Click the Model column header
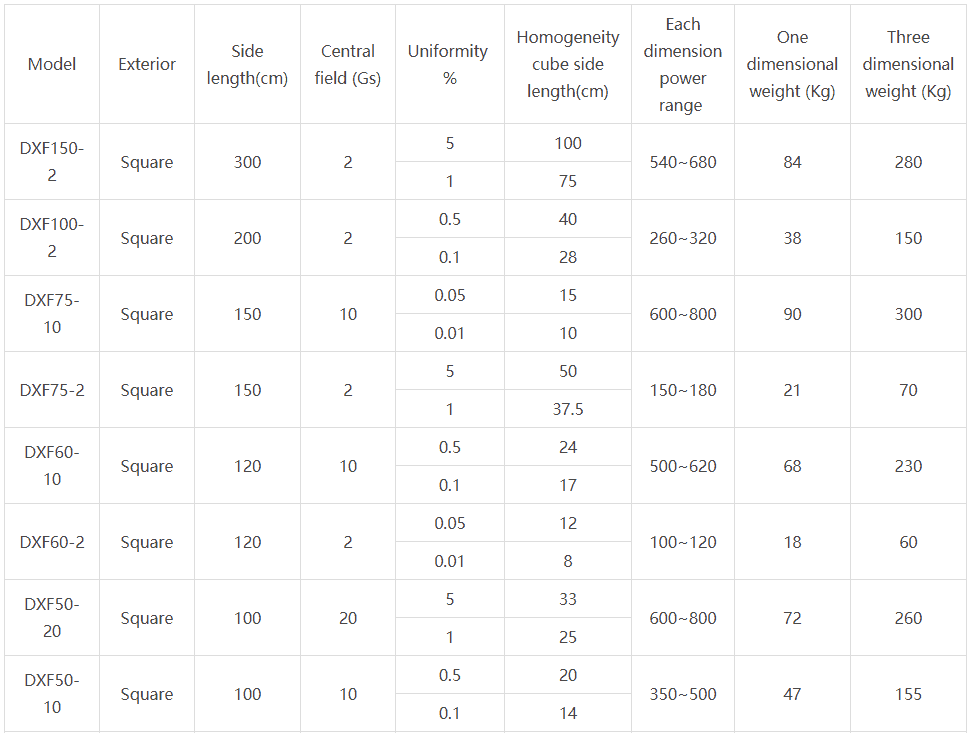Screen dimensions: 972x733 pos(52,64)
